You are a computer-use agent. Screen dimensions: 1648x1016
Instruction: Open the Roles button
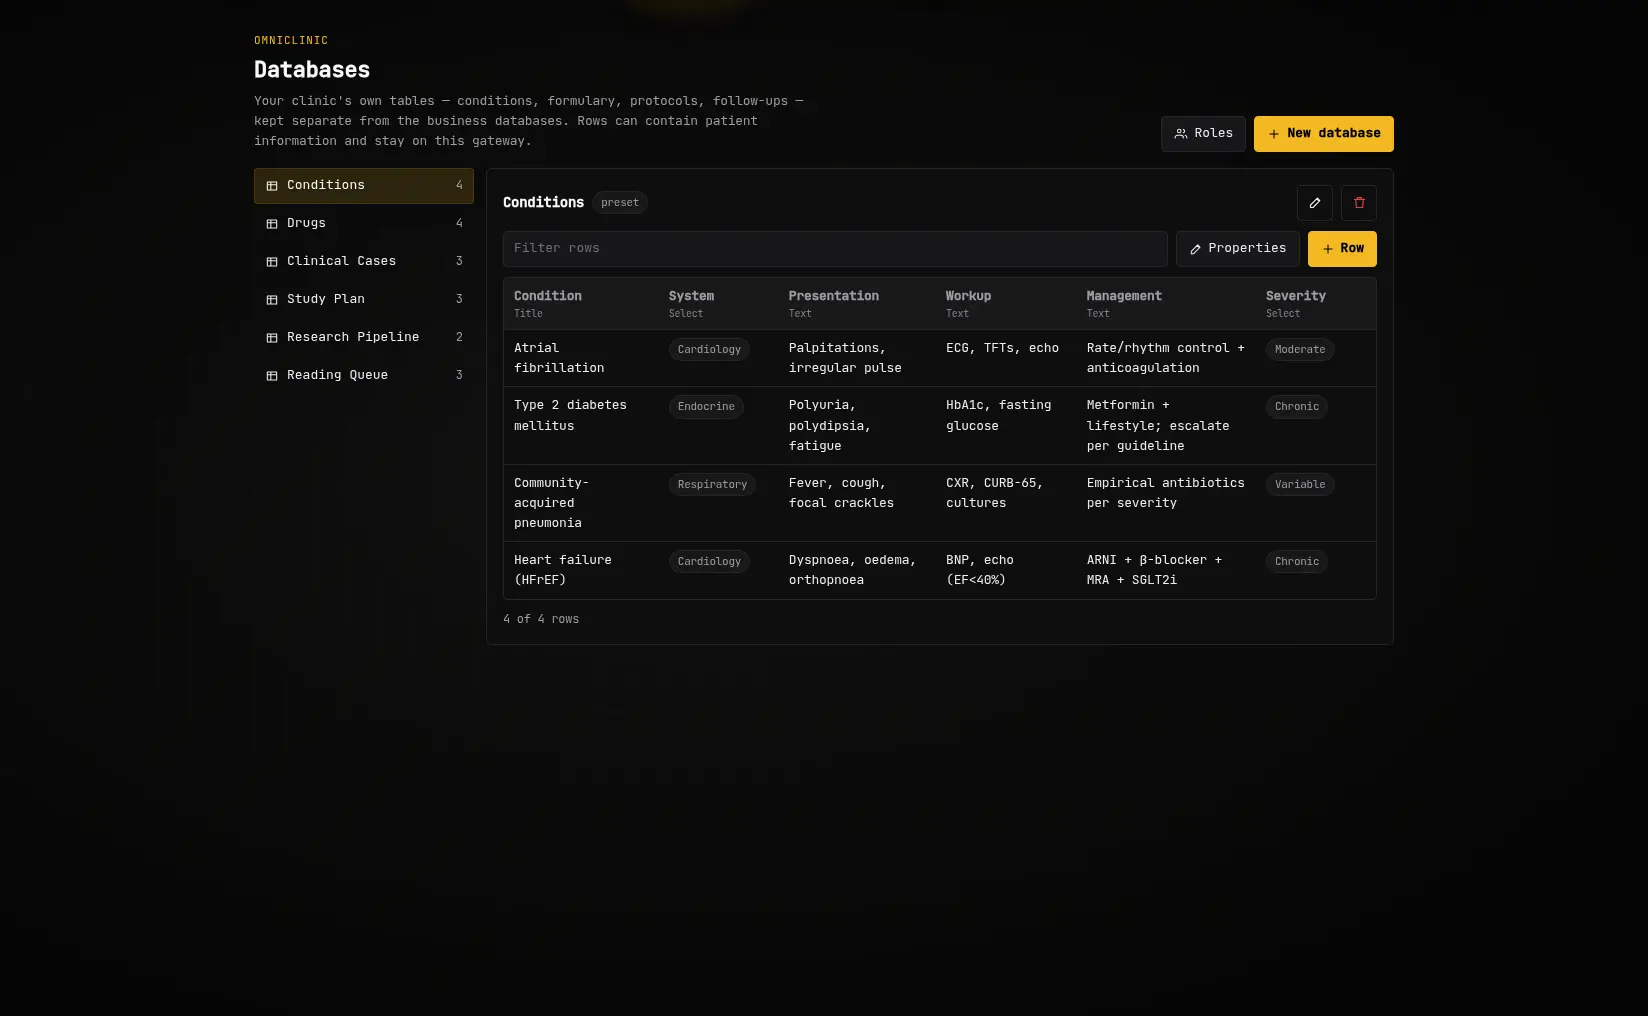[x=1203, y=134]
